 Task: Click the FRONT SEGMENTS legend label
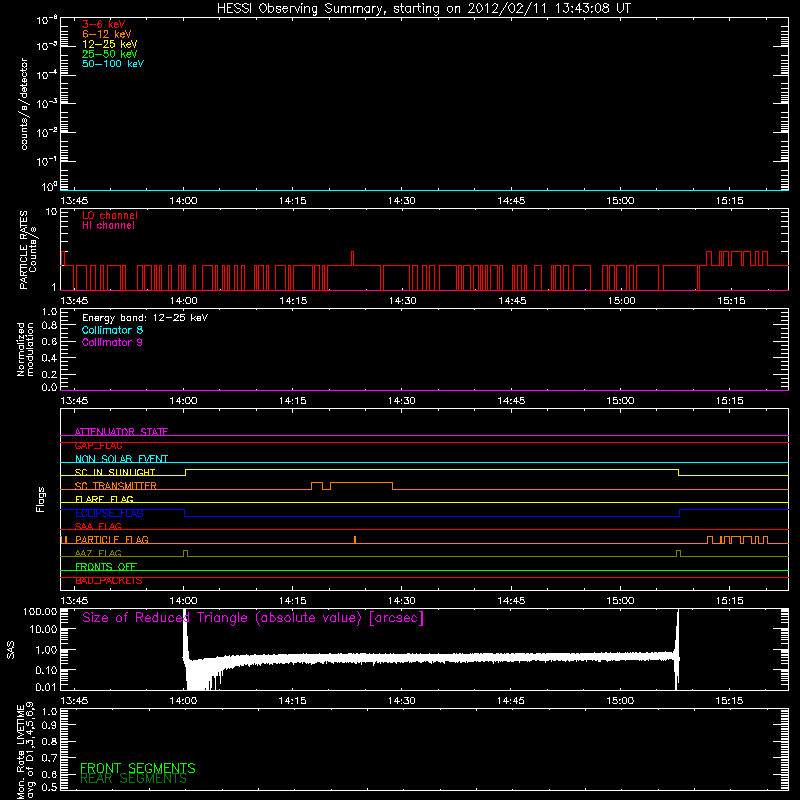tap(138, 768)
